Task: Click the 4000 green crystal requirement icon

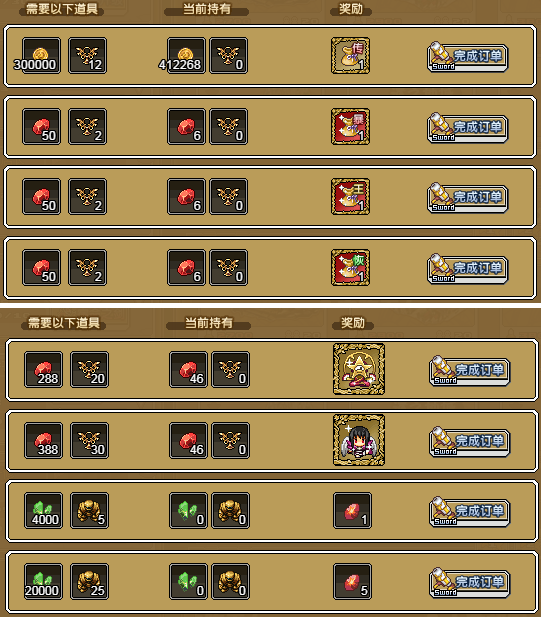Action: (x=43, y=510)
